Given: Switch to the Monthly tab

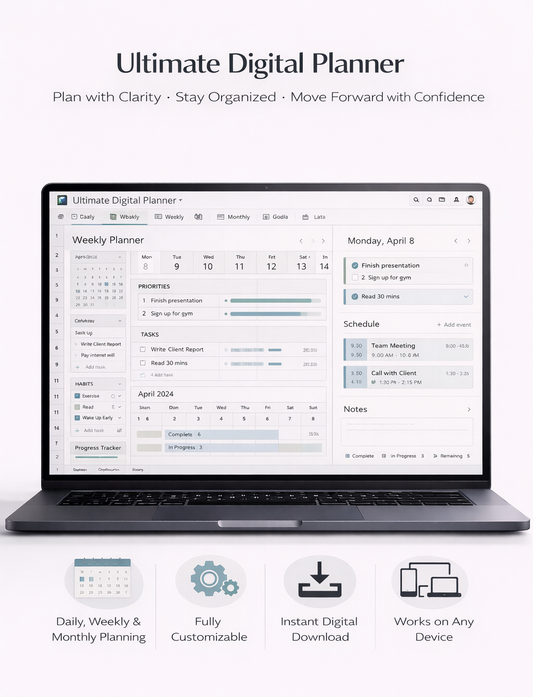Looking at the screenshot, I should click(x=233, y=217).
